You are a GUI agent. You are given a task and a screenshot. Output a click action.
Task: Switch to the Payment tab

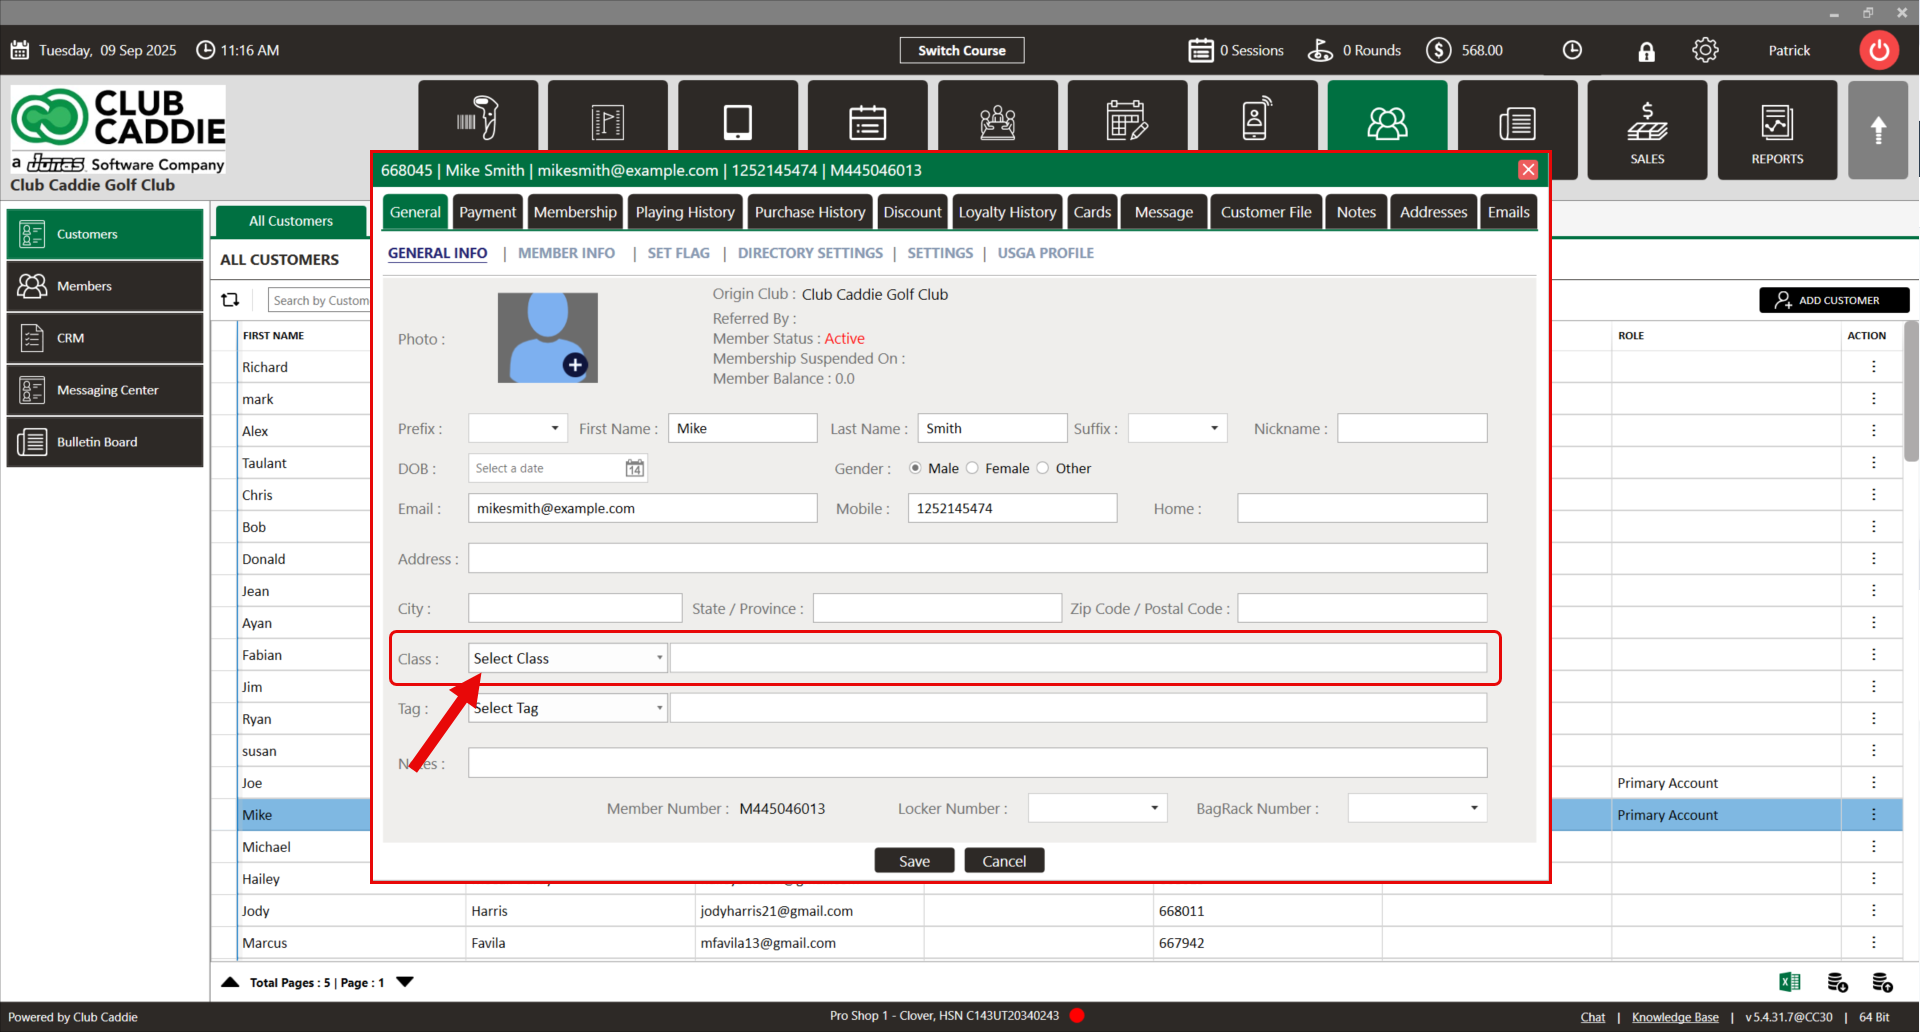(487, 212)
